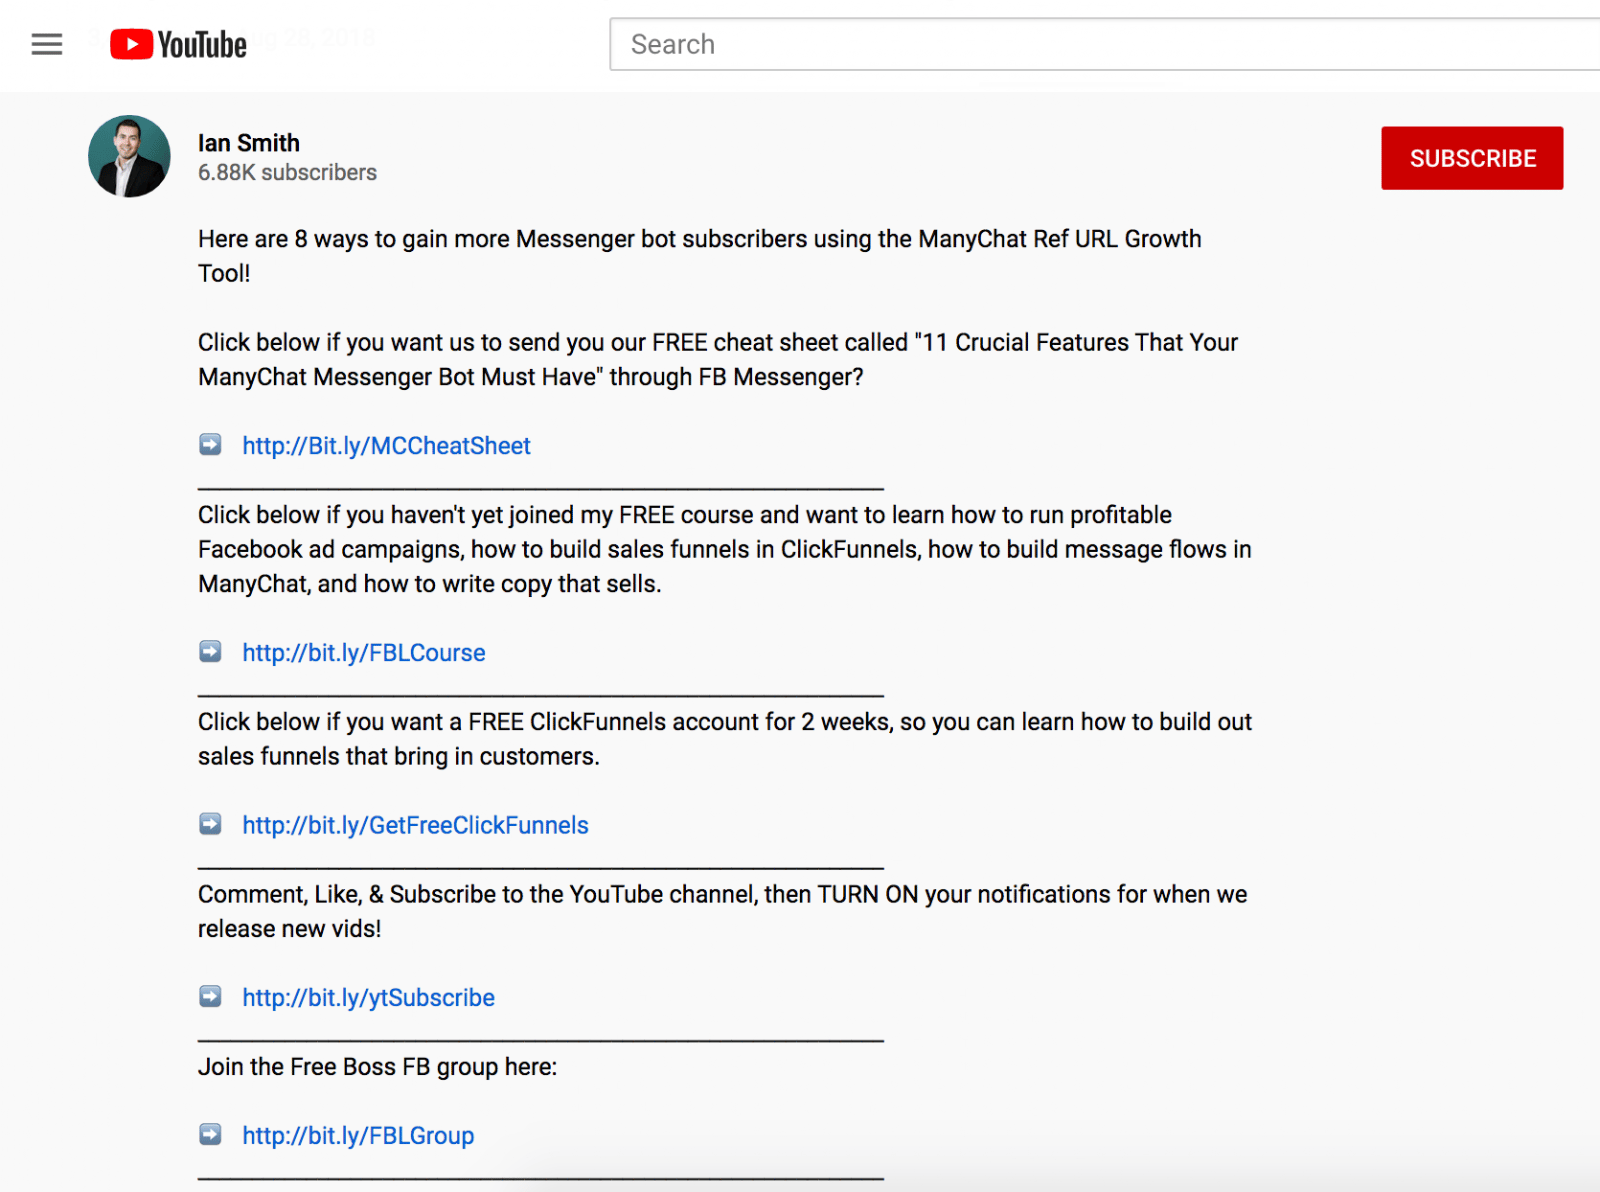This screenshot has width=1600, height=1192.
Task: Open Ian Smith's channel avatar
Action: (x=129, y=156)
